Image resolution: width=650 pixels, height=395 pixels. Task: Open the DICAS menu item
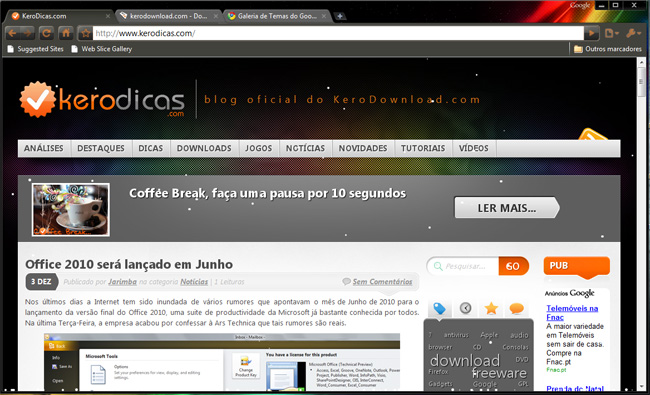coord(150,148)
